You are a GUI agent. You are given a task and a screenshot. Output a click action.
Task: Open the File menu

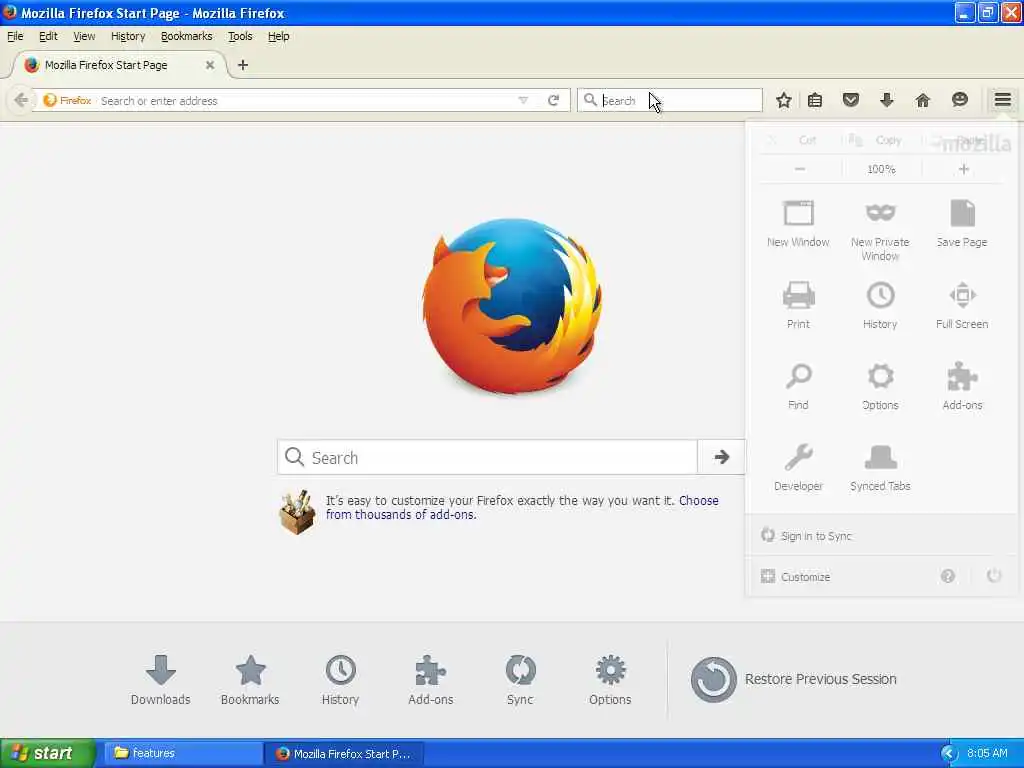point(15,37)
